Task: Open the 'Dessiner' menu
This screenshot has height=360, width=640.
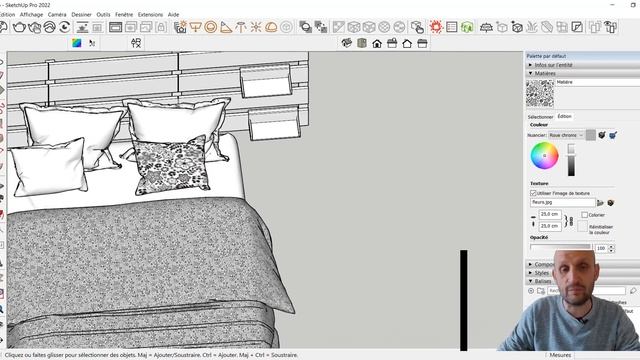Action: 81,15
